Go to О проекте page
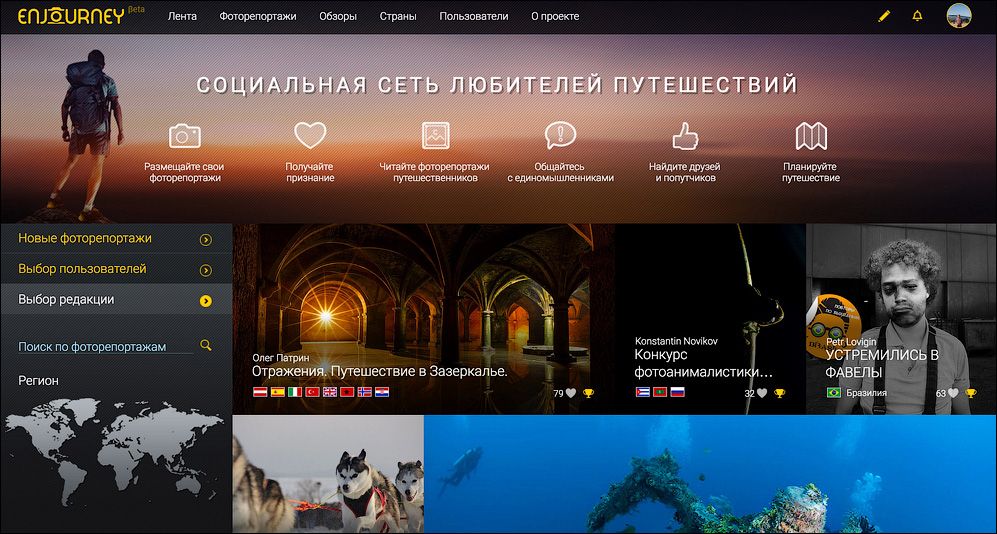The image size is (997, 534). 555,17
